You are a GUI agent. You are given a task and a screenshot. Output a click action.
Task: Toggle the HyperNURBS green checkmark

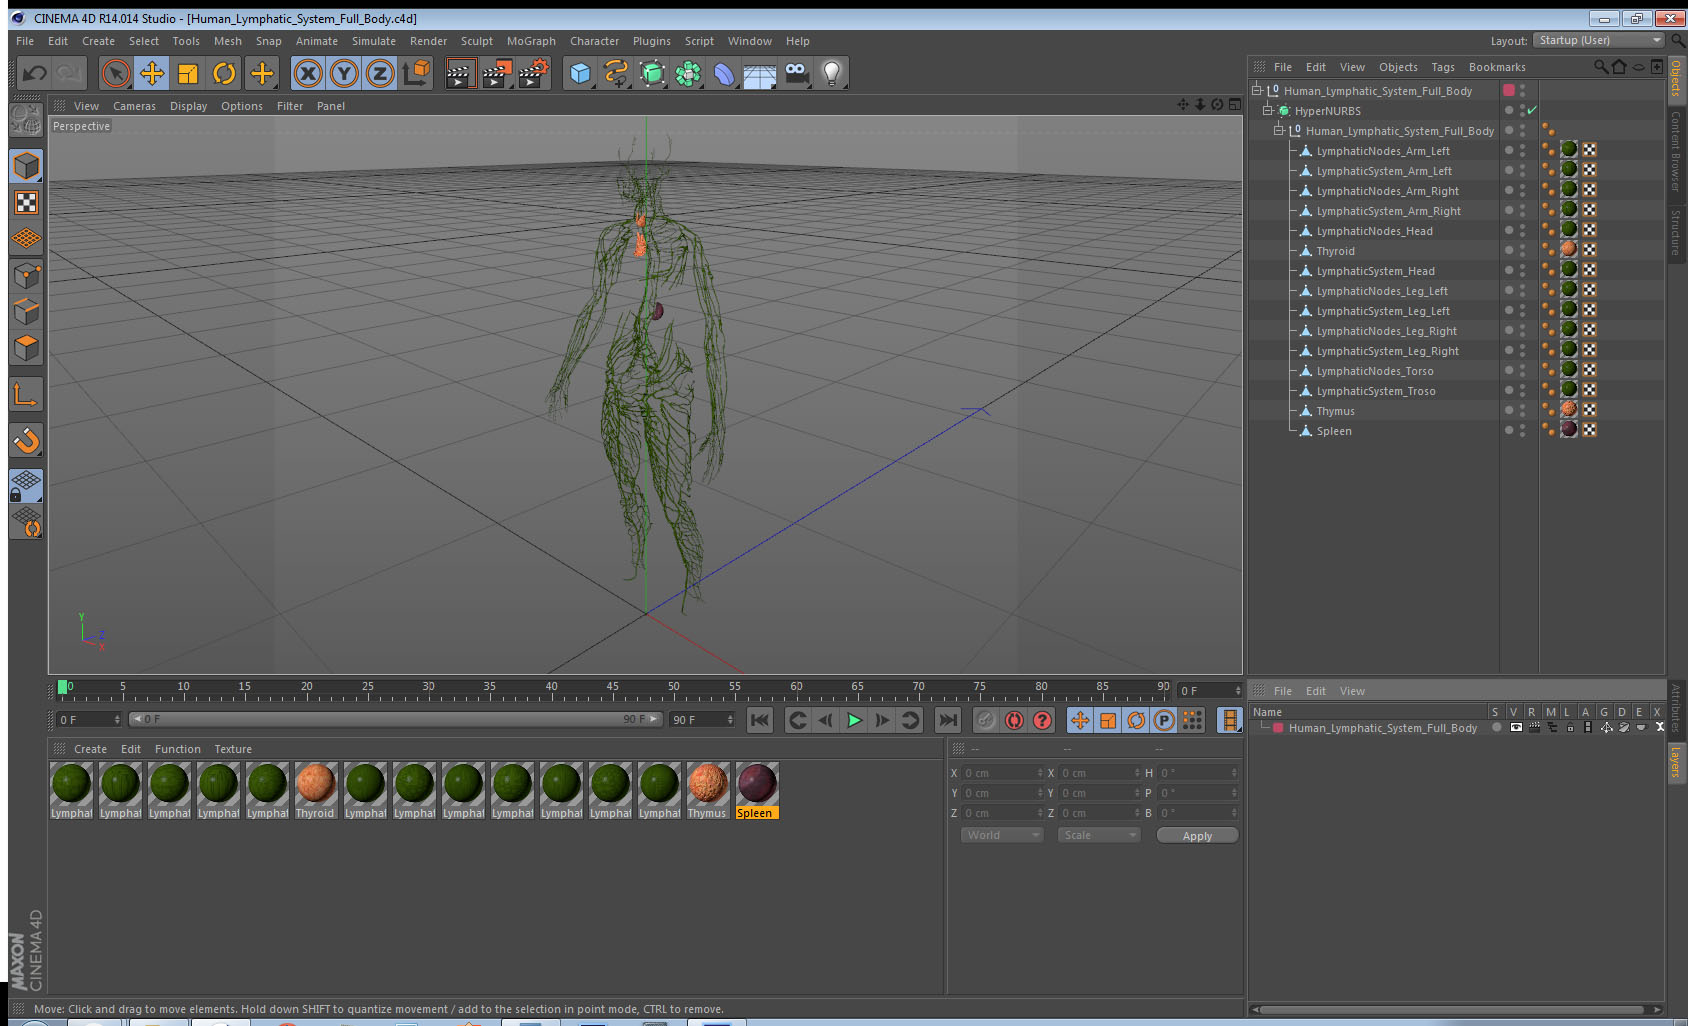1531,111
